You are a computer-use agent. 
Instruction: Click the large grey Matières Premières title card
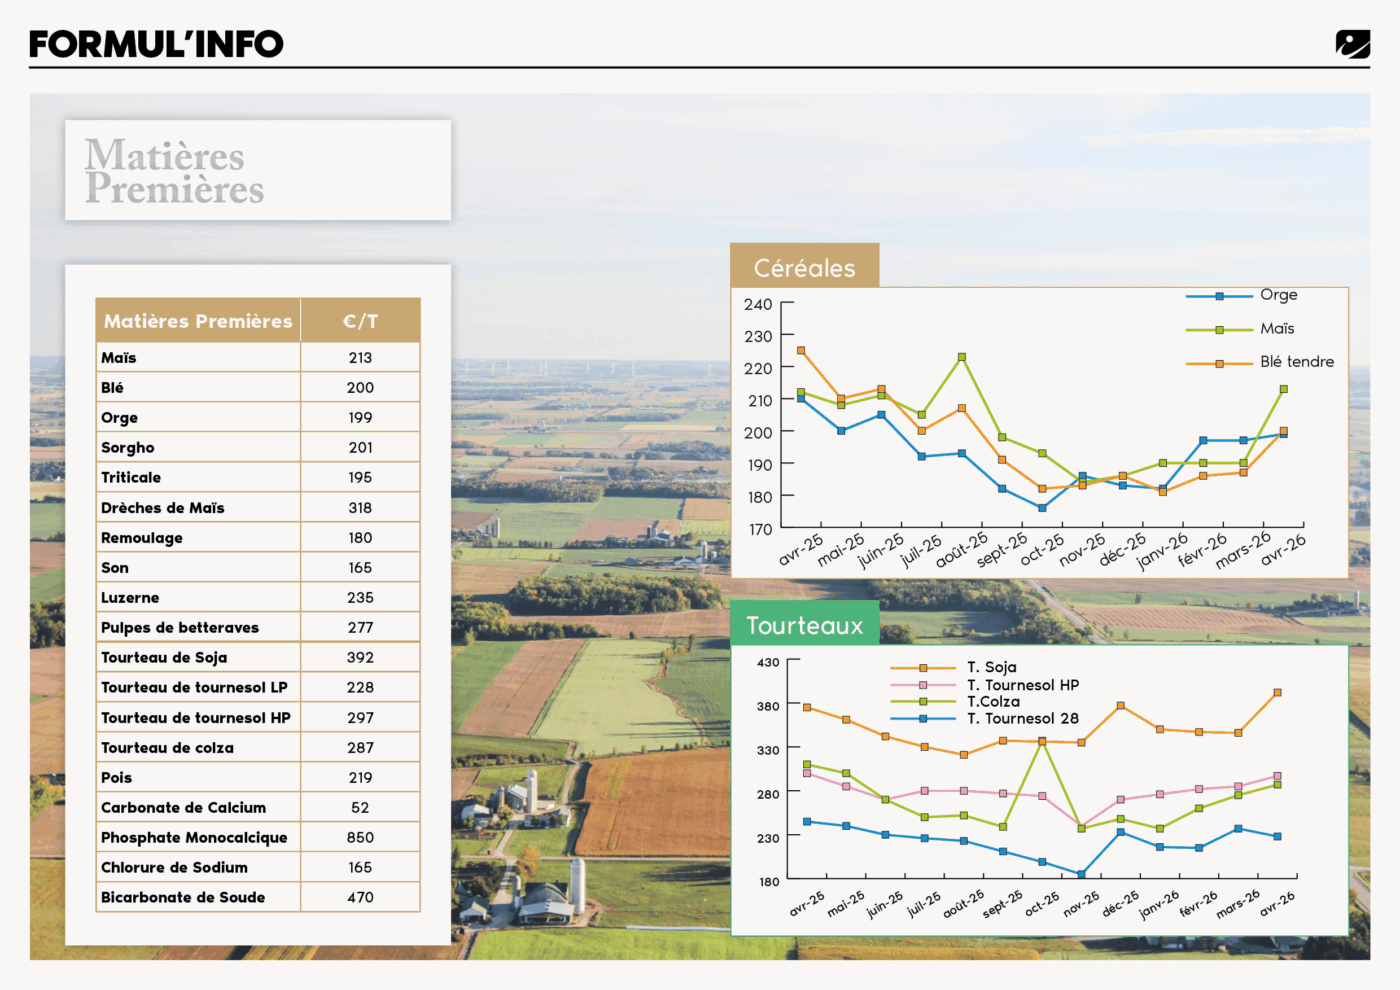tap(258, 171)
